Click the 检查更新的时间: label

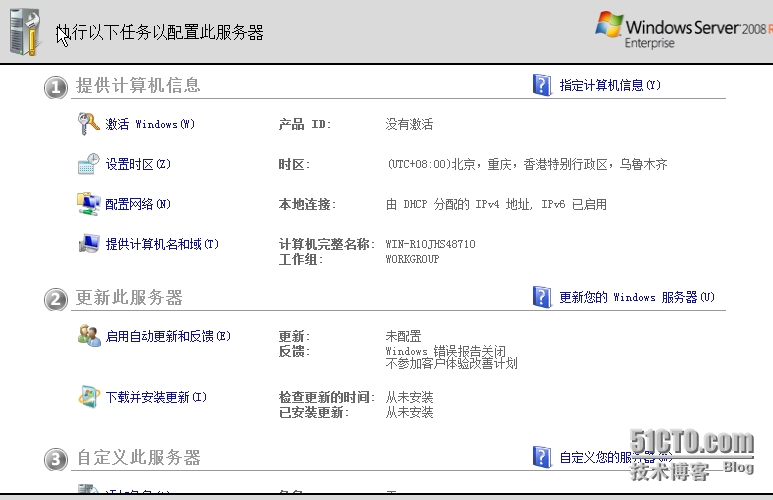click(327, 397)
